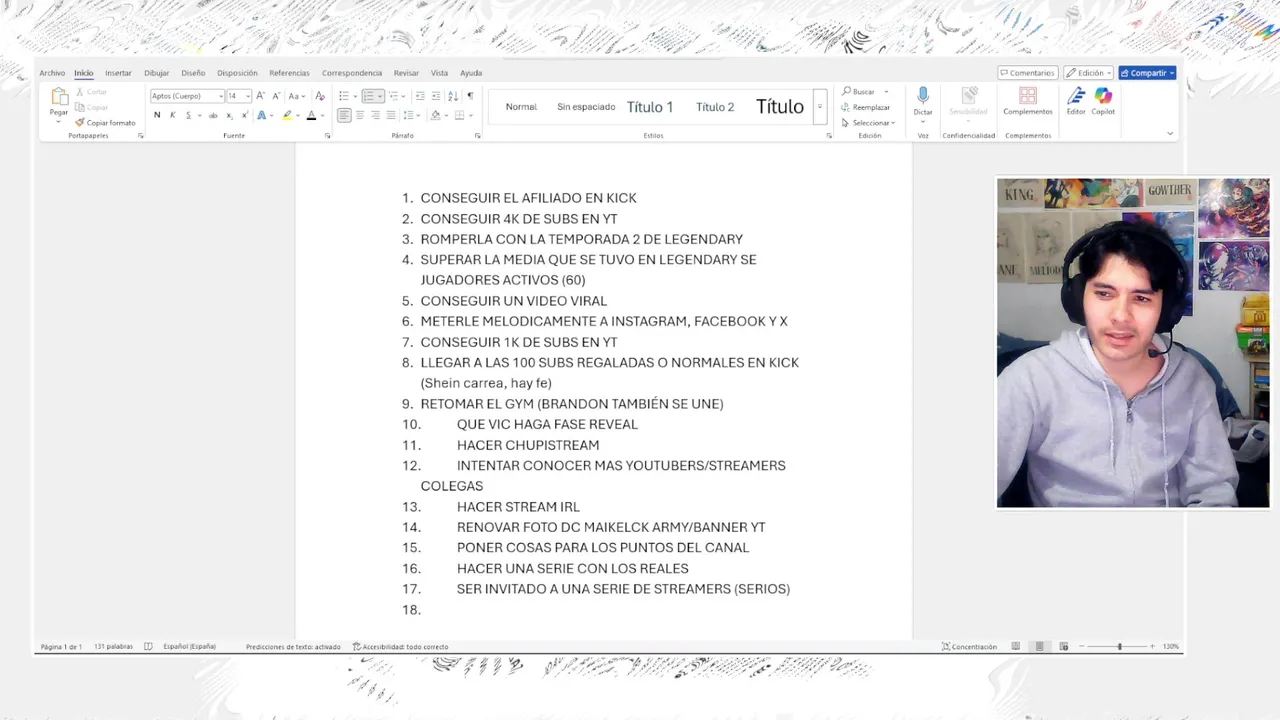Click the spelling book icon in status bar
Image resolution: width=1280 pixels, height=720 pixels.
(148, 647)
